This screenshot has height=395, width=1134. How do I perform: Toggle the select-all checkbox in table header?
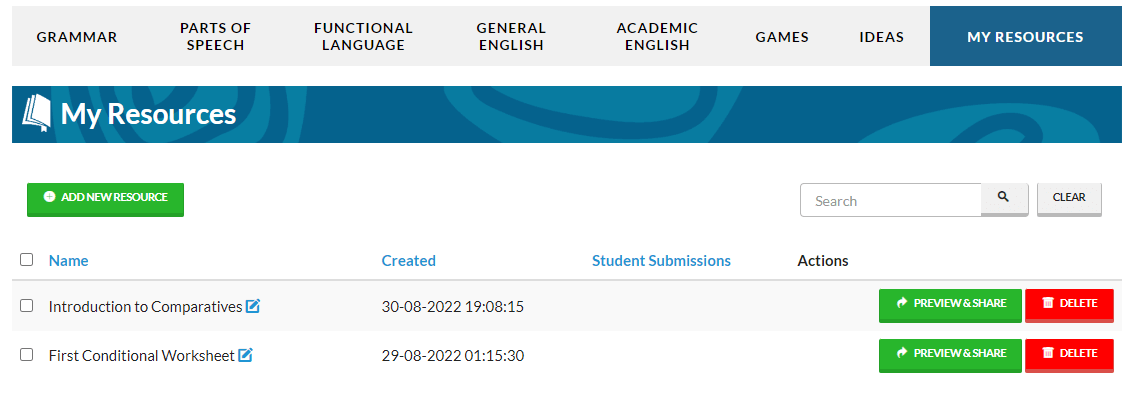pyautogui.click(x=27, y=259)
